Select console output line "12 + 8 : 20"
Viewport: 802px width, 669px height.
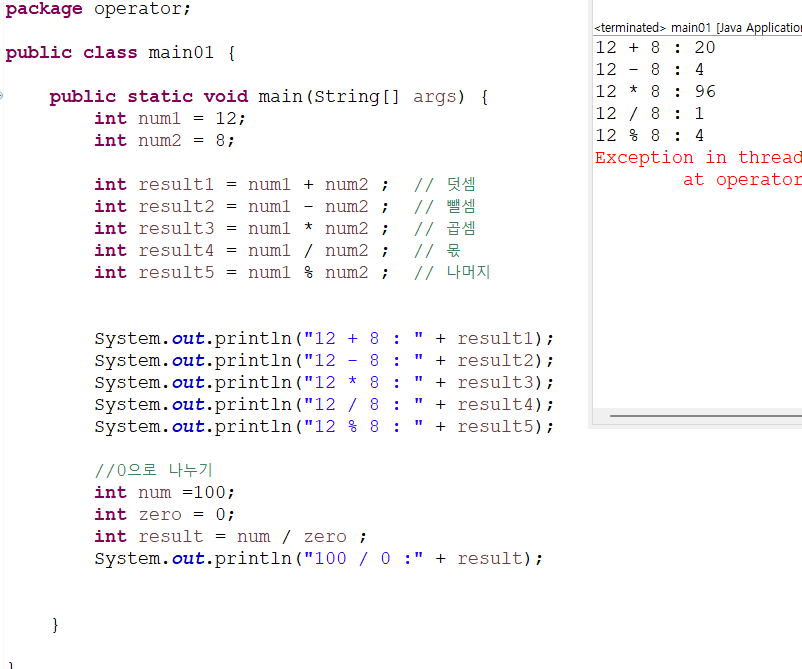point(655,48)
